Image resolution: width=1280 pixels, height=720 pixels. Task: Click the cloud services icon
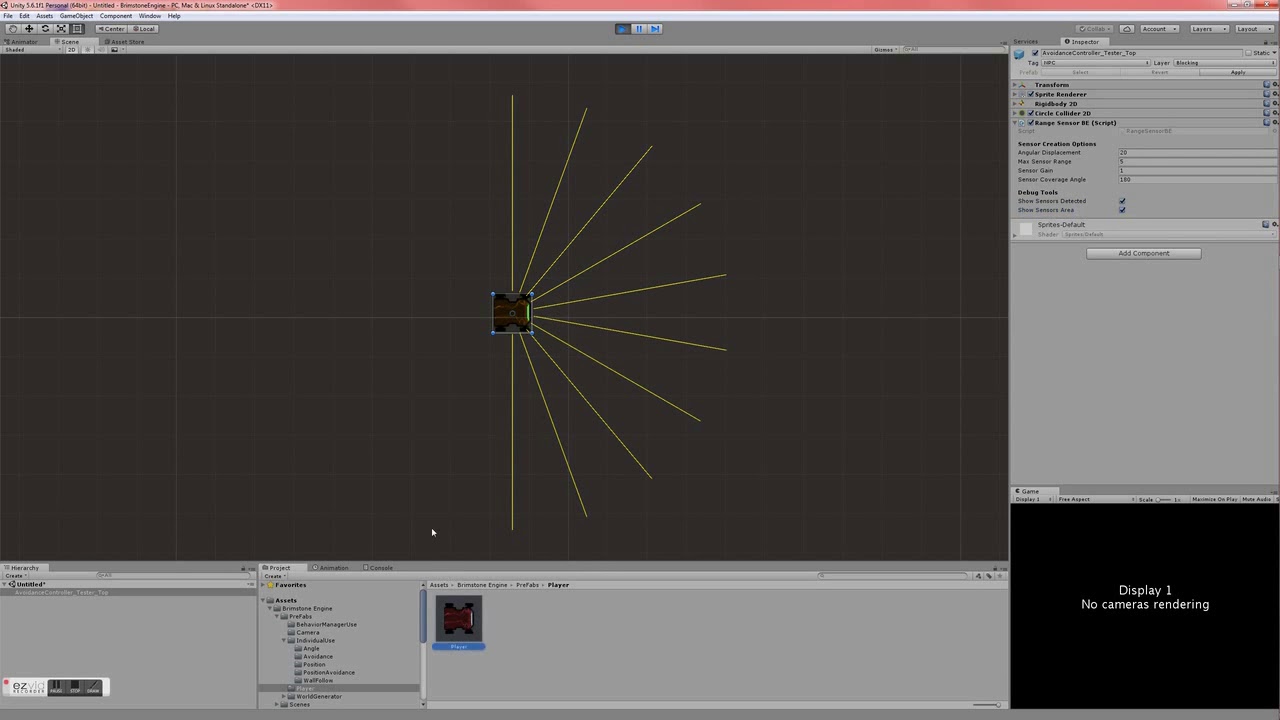tap(1127, 29)
